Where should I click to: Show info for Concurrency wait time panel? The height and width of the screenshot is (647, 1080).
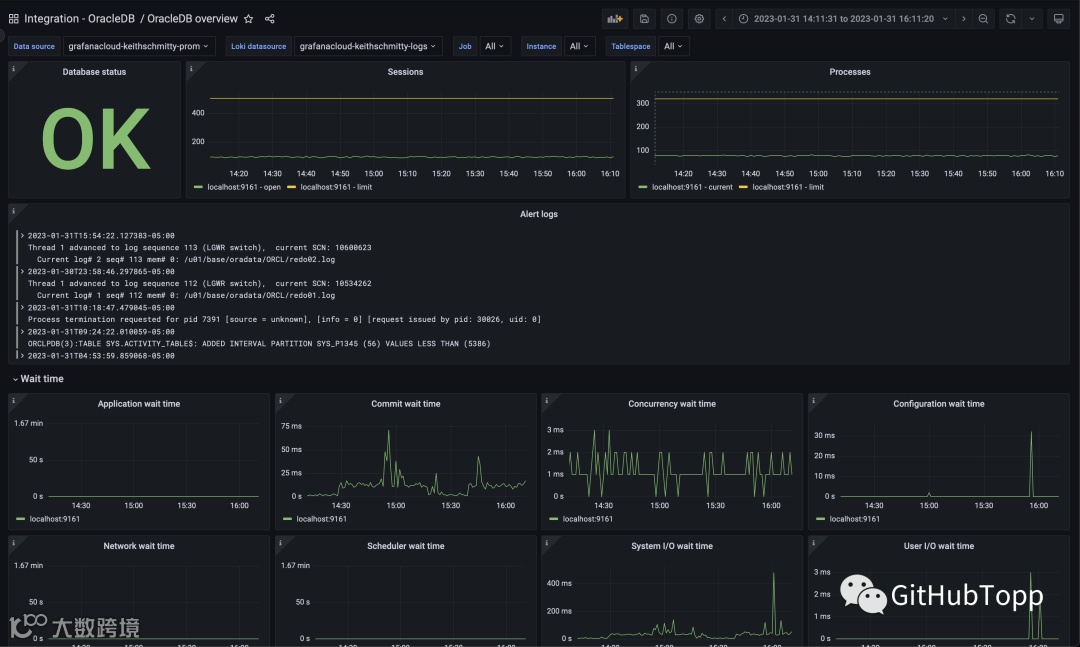547,400
